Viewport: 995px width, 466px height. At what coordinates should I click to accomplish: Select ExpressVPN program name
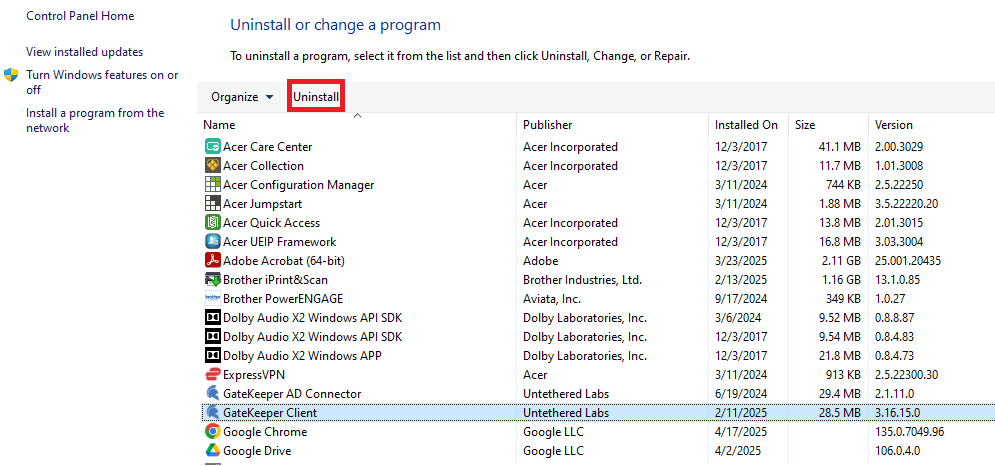pos(254,375)
